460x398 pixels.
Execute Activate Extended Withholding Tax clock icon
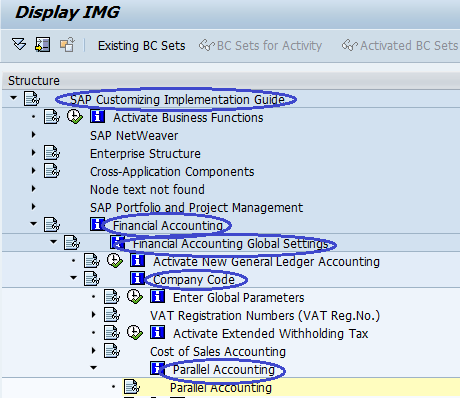coord(135,333)
